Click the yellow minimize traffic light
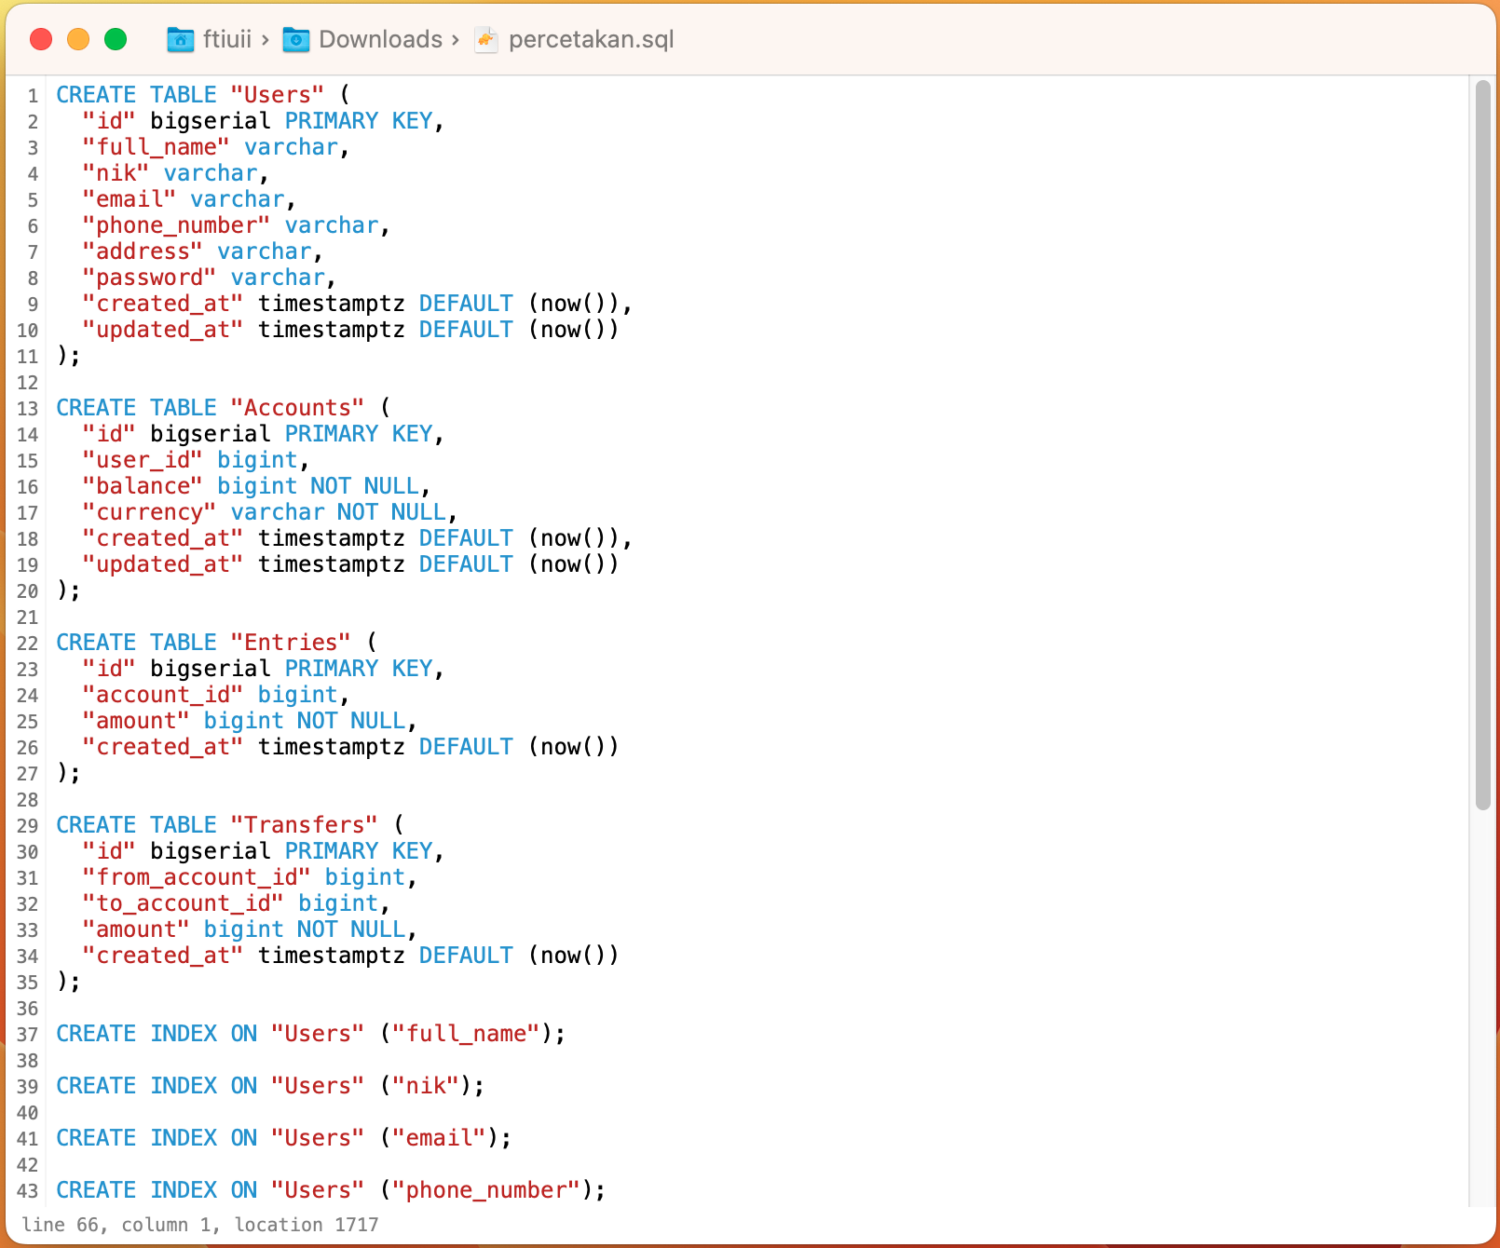 click(x=77, y=38)
